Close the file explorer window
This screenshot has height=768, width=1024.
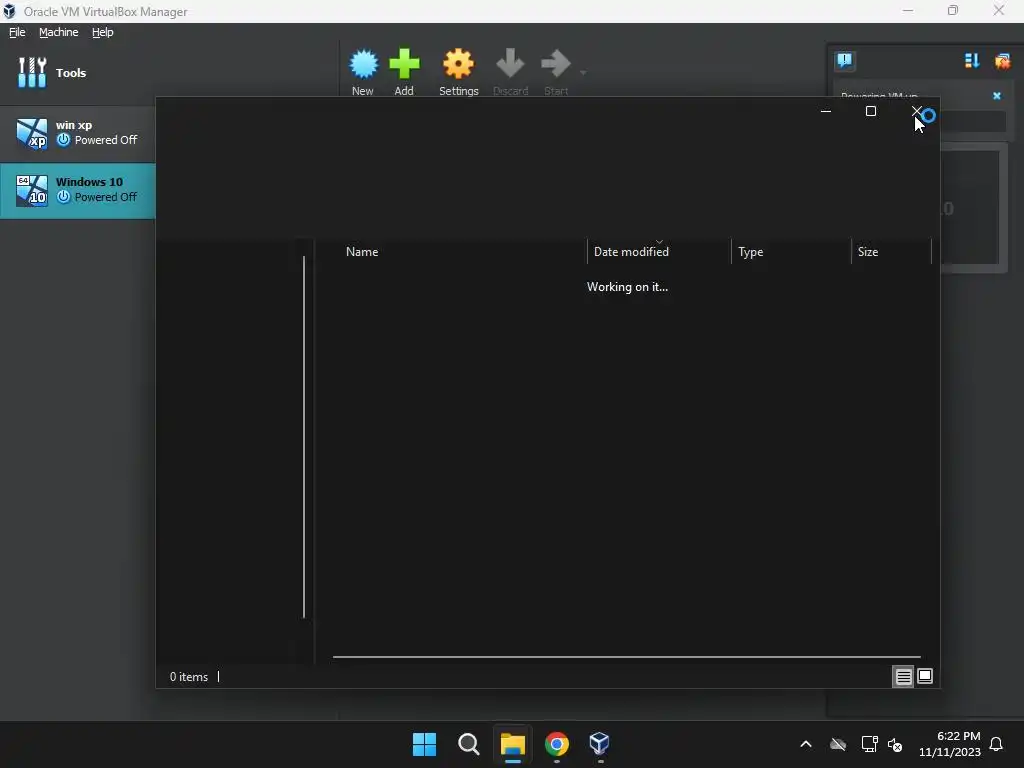pos(916,111)
